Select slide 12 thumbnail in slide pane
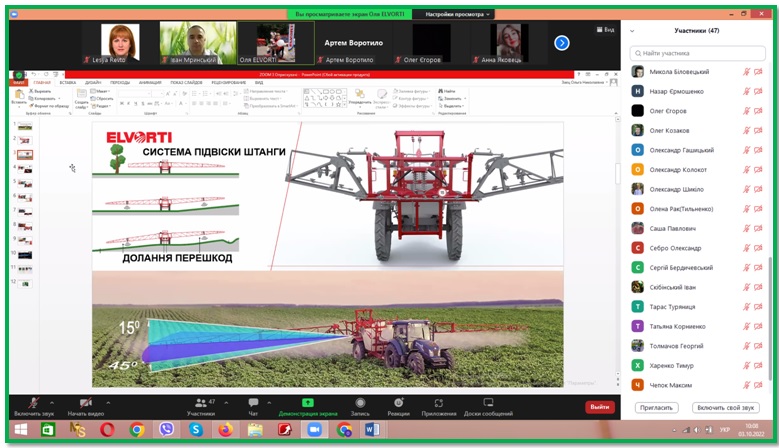The width and height of the screenshot is (779, 448). tap(25, 284)
